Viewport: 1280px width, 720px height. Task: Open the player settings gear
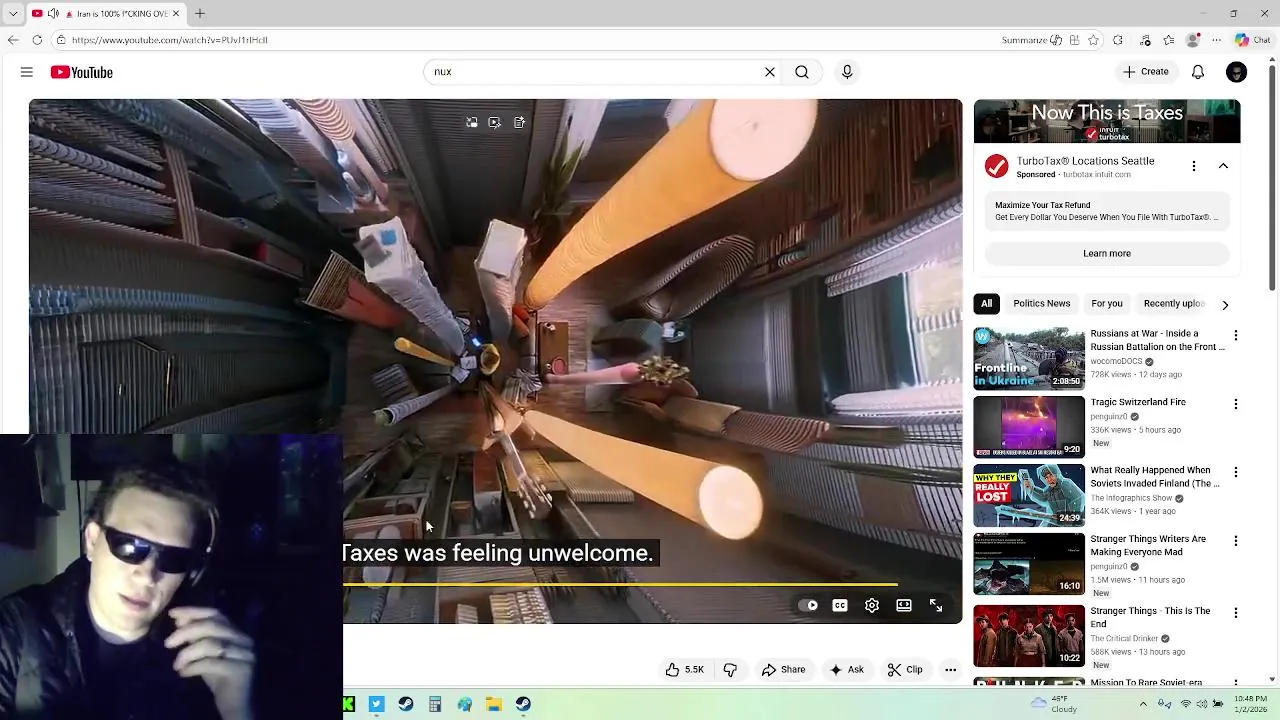click(872, 605)
